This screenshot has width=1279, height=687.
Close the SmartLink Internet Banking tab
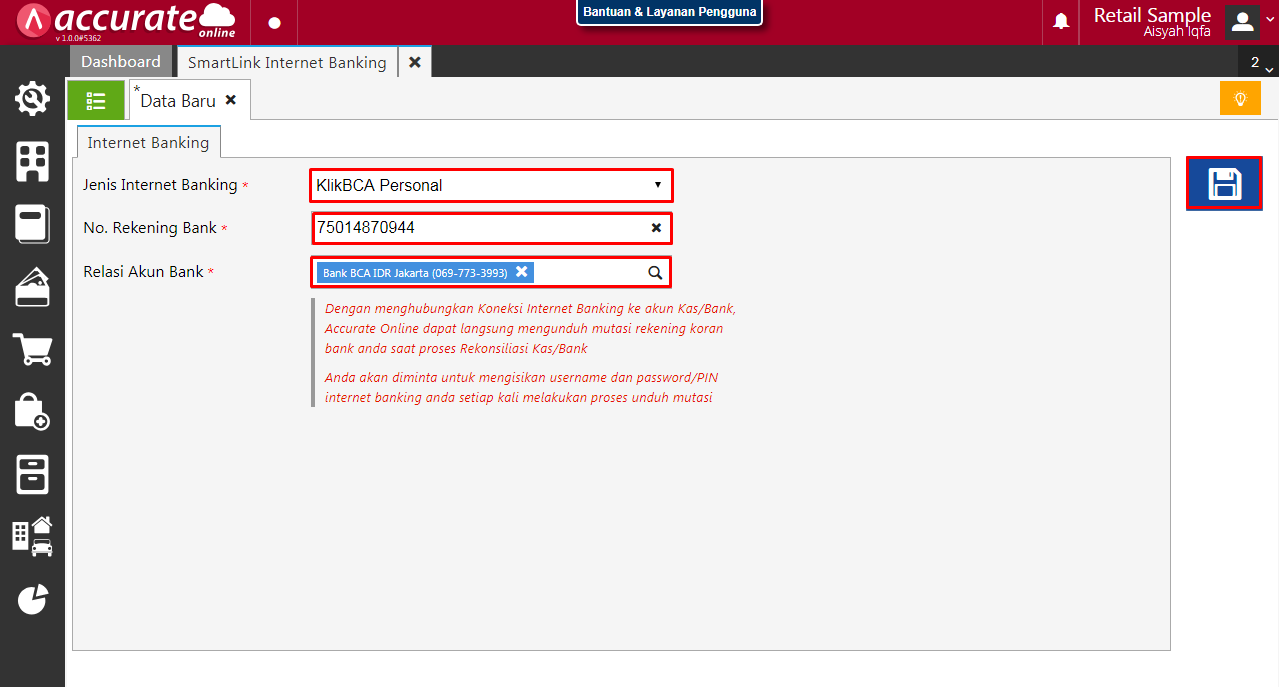(x=414, y=62)
